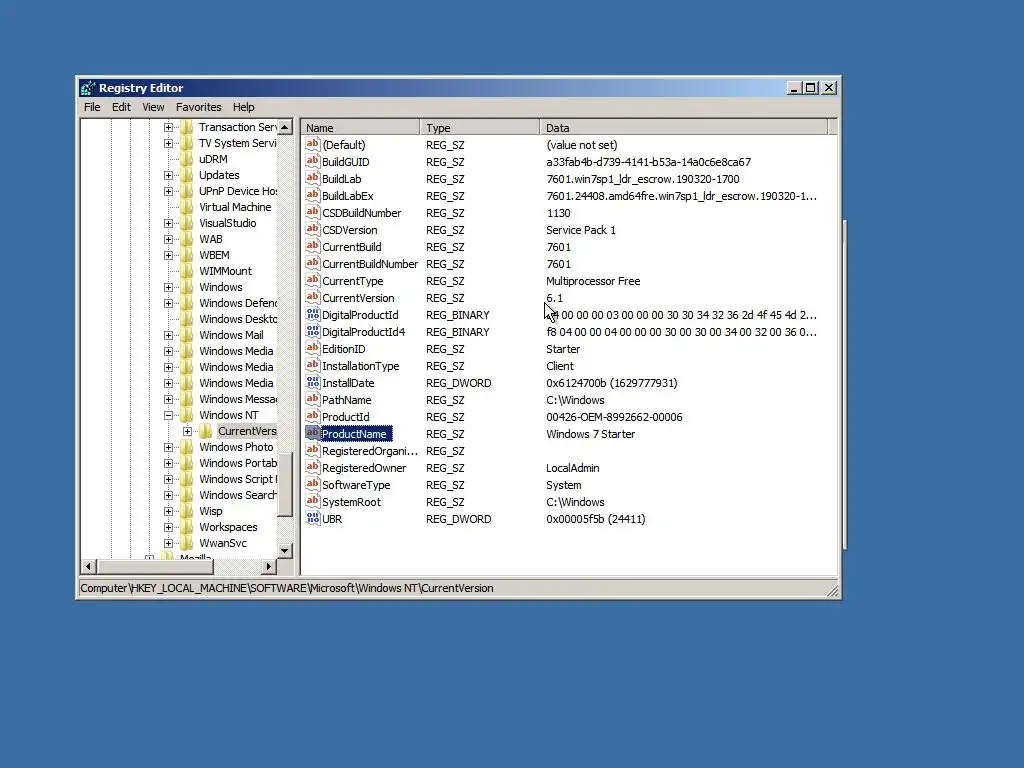Select the Virtual Machine key in the tree
The image size is (1024, 768).
coord(235,207)
